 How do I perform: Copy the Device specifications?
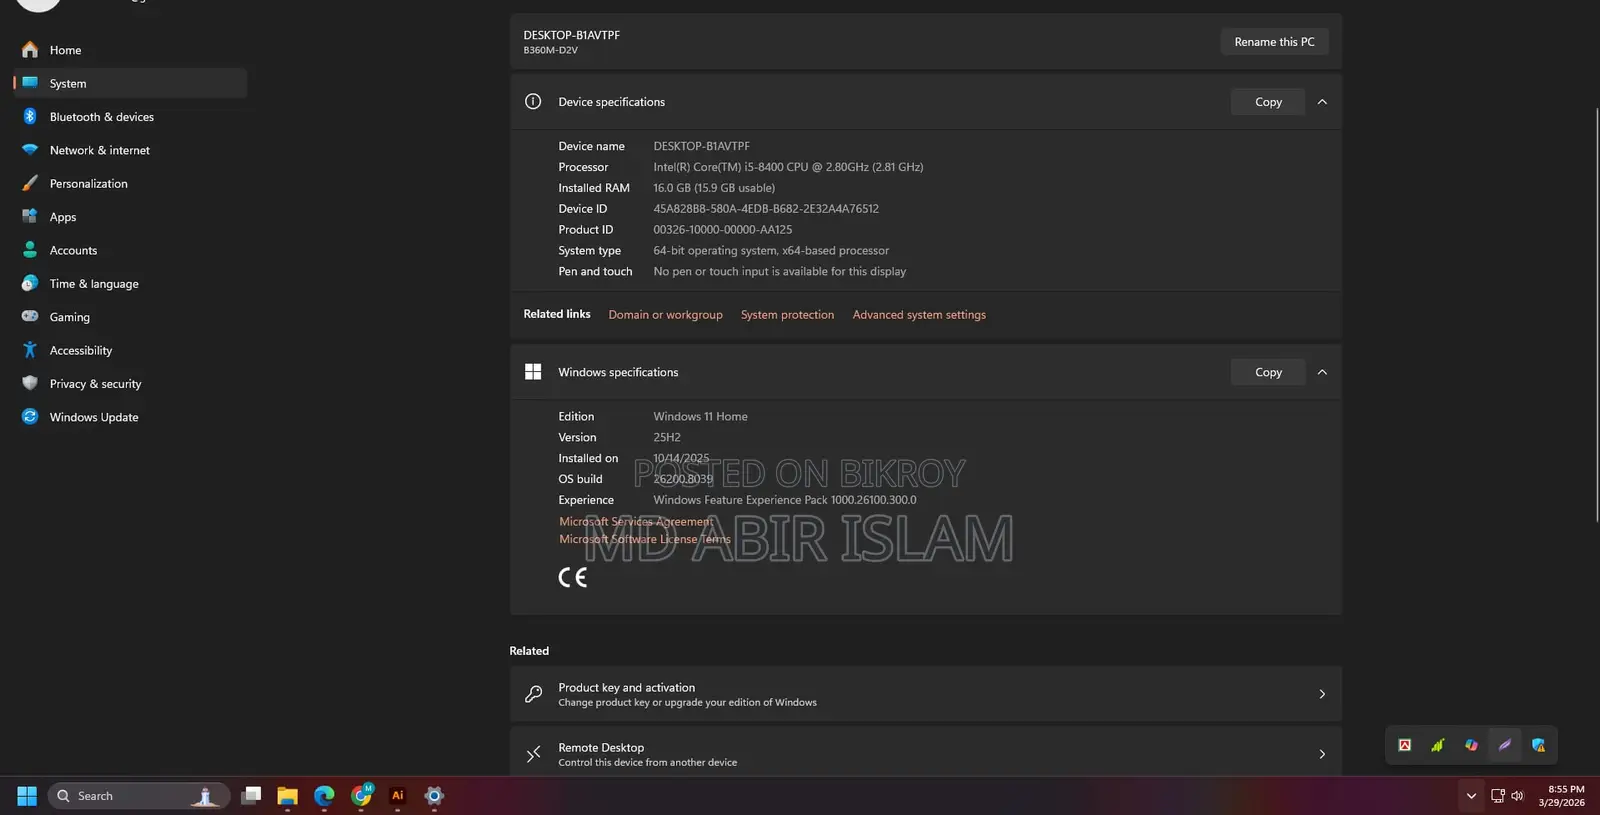click(1268, 102)
